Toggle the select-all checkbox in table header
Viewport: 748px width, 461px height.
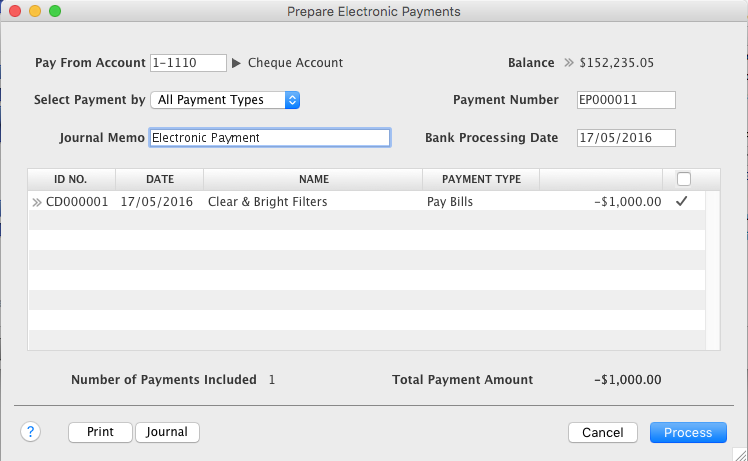(684, 179)
